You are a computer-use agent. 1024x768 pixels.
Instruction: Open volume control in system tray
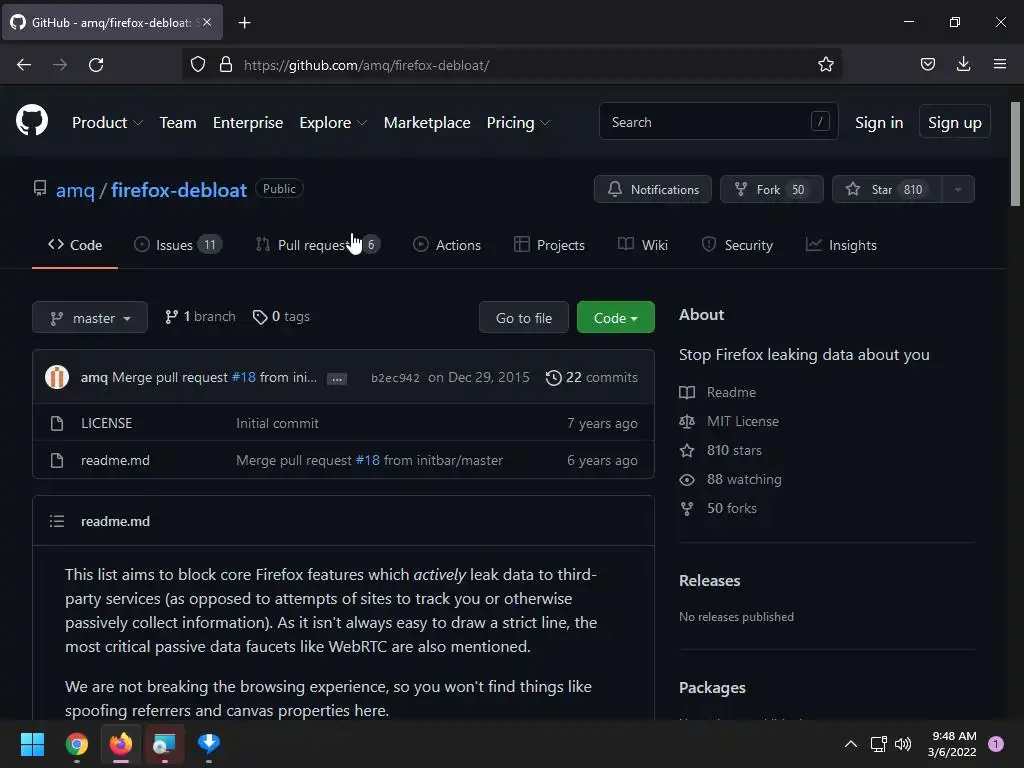pyautogui.click(x=903, y=744)
